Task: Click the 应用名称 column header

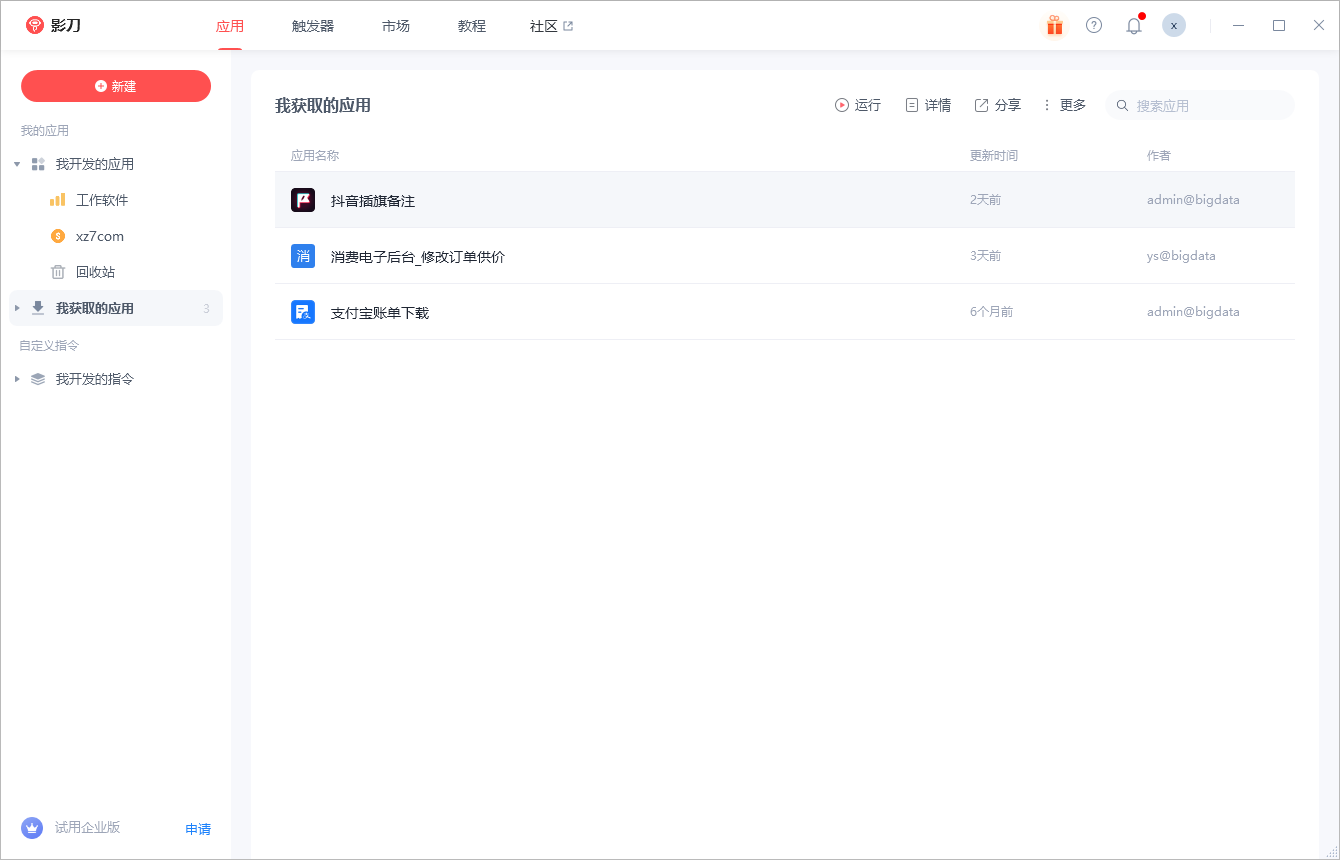Action: pyautogui.click(x=315, y=155)
